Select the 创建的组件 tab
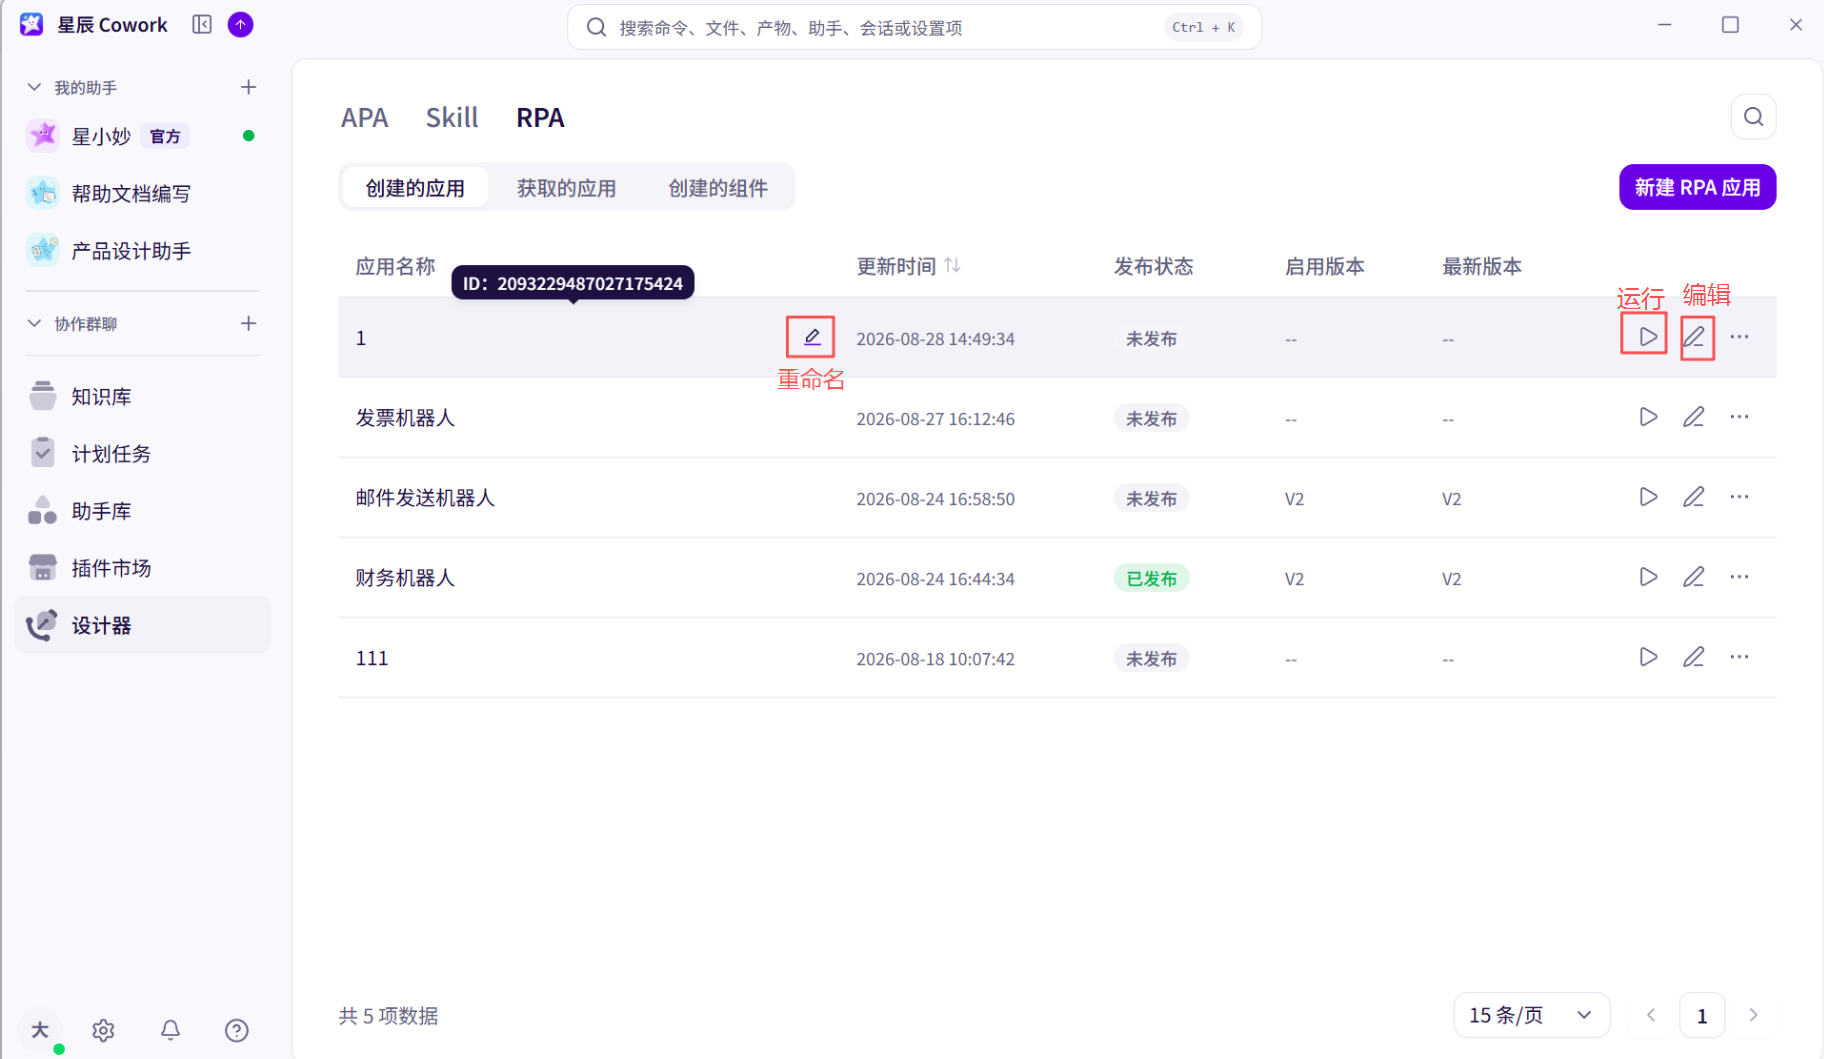 coord(718,188)
